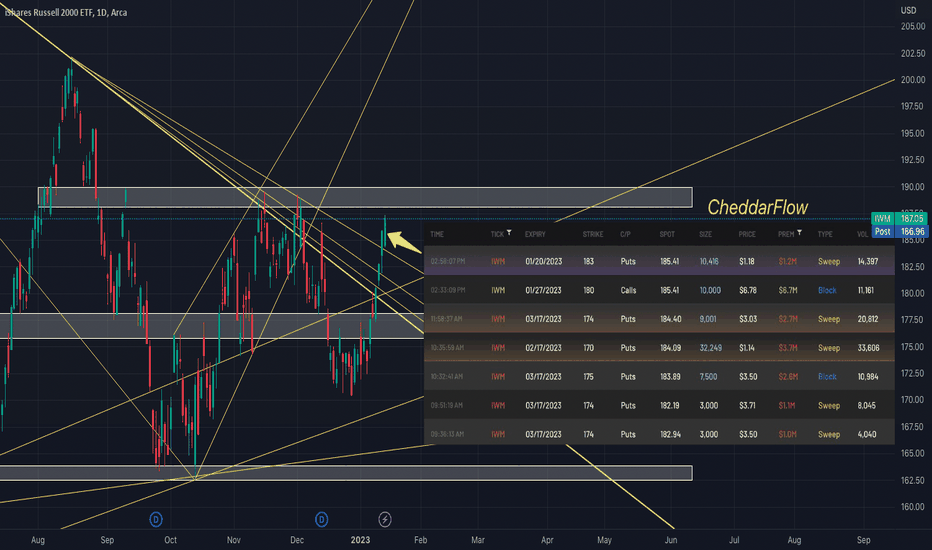Click the 01/20/2023 expiry cell
The width and height of the screenshot is (932, 550).
click(543, 262)
